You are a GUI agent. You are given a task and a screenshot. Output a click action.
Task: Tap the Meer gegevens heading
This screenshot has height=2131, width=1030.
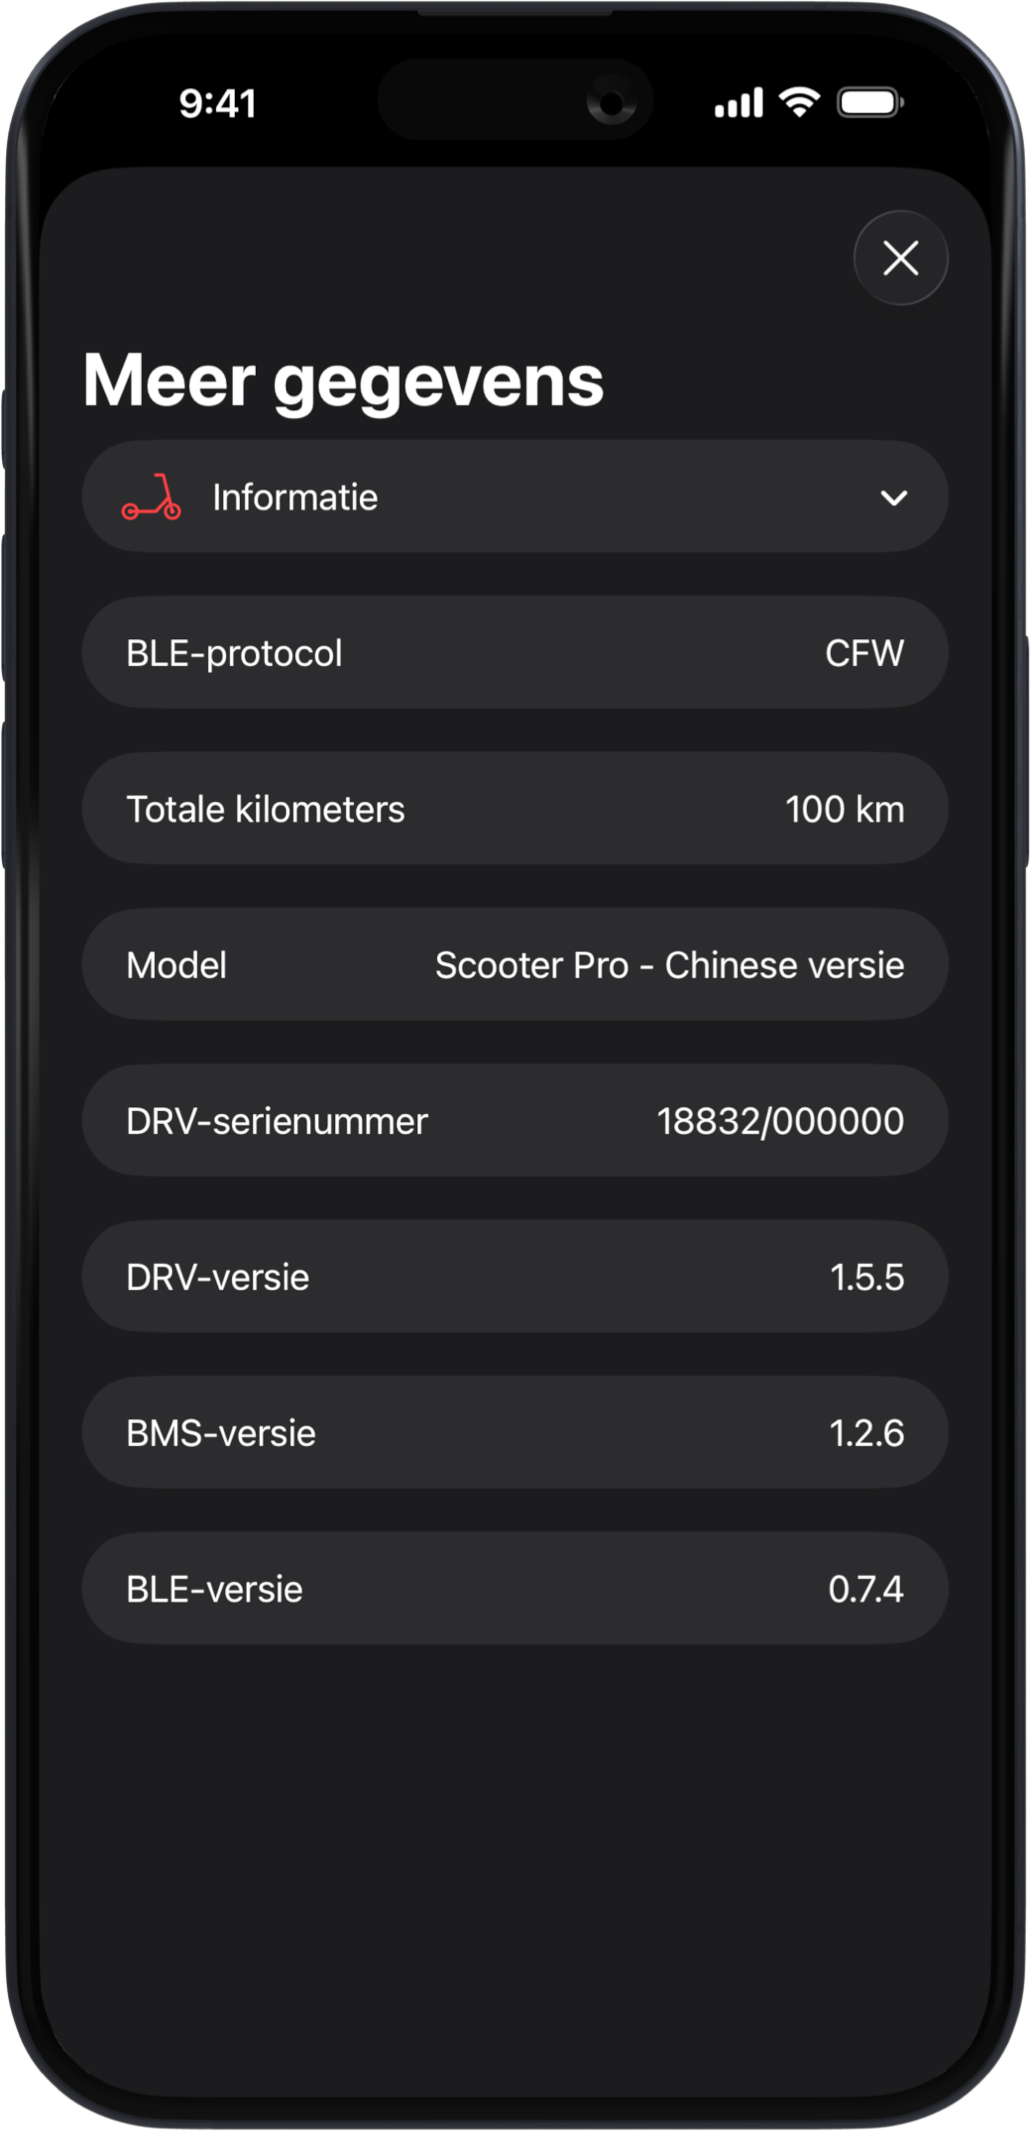(343, 381)
